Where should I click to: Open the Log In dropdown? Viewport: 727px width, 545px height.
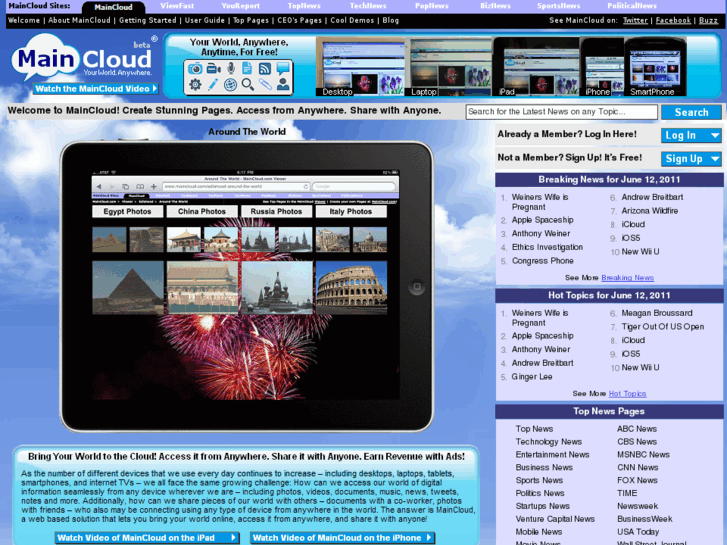click(691, 135)
